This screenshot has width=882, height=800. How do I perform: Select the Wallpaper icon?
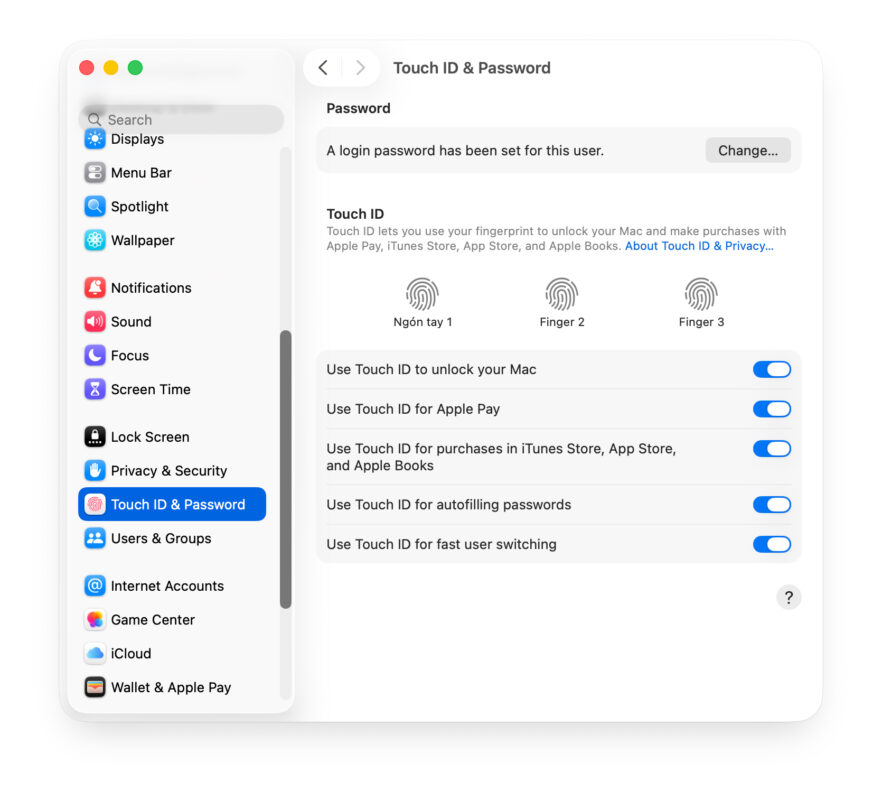pyautogui.click(x=95, y=240)
